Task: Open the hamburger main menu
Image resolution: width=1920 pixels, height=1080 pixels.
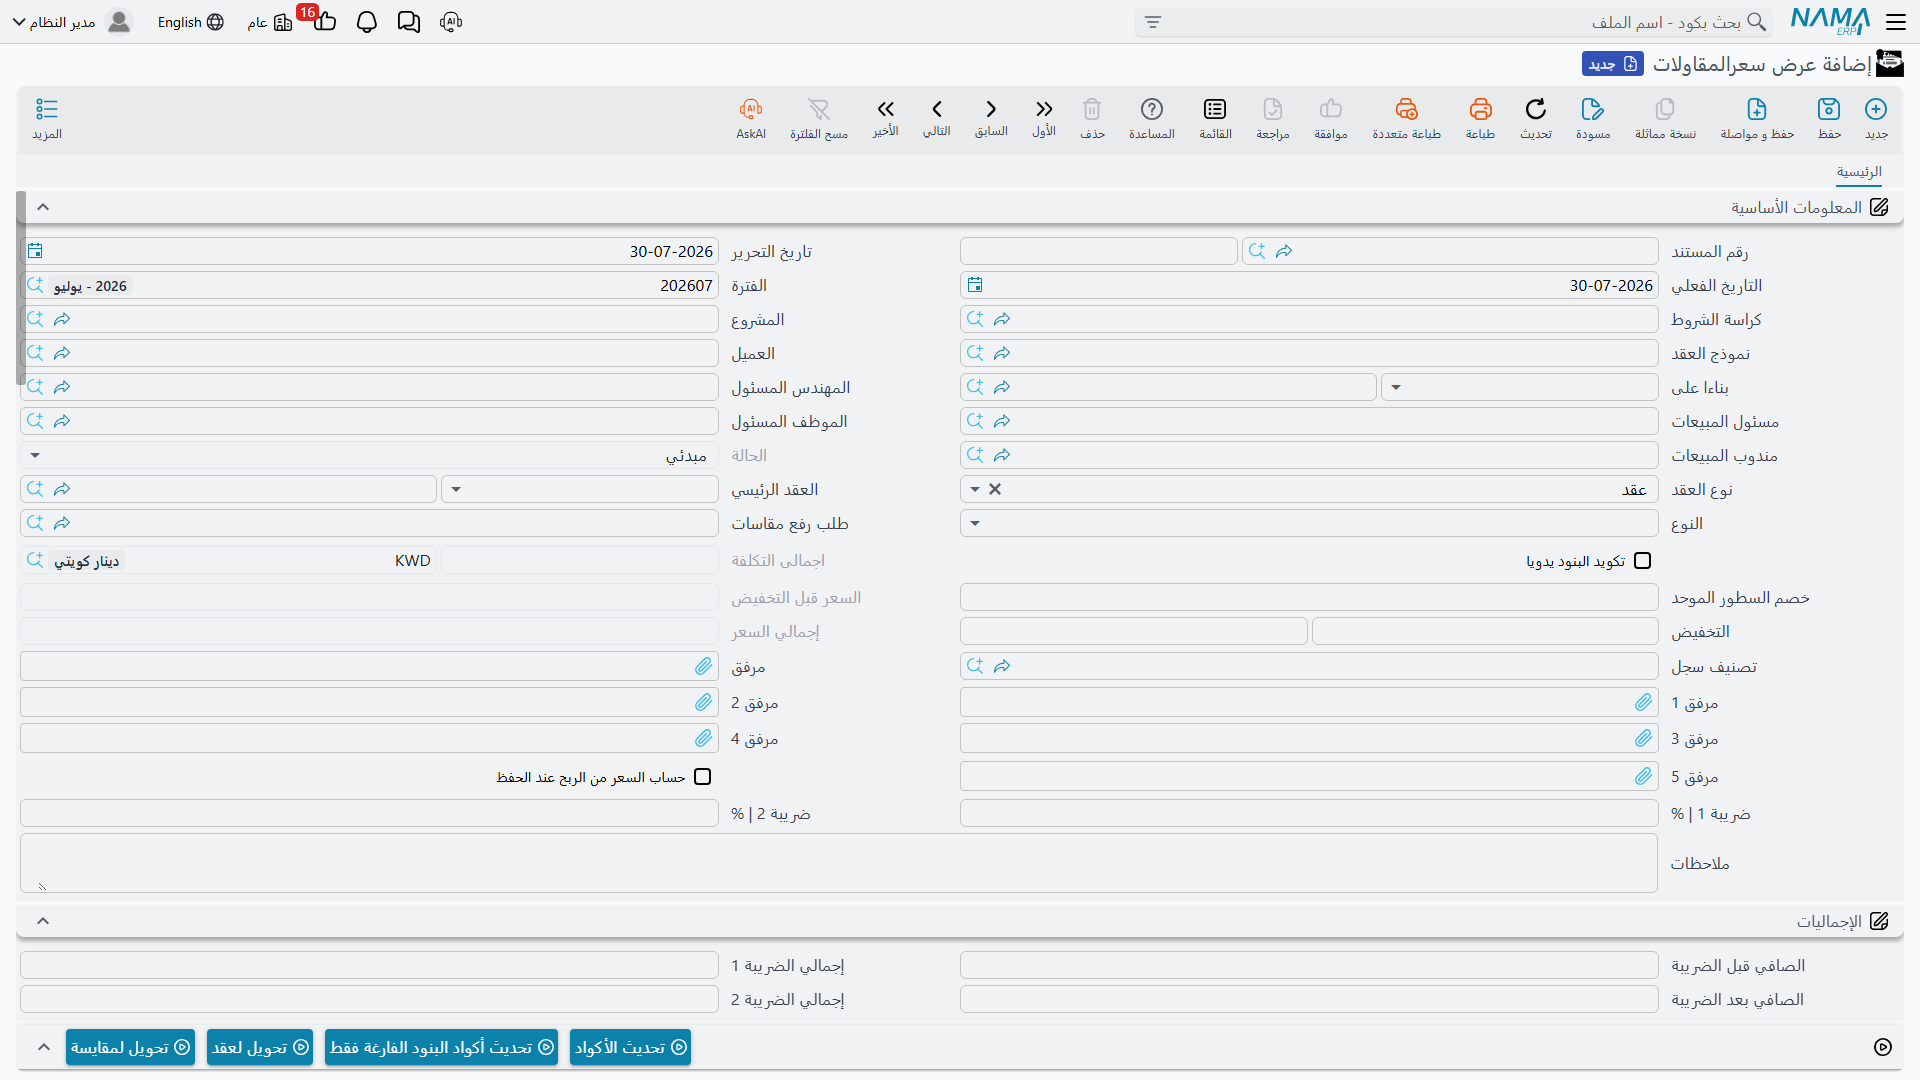Action: click(x=1895, y=22)
